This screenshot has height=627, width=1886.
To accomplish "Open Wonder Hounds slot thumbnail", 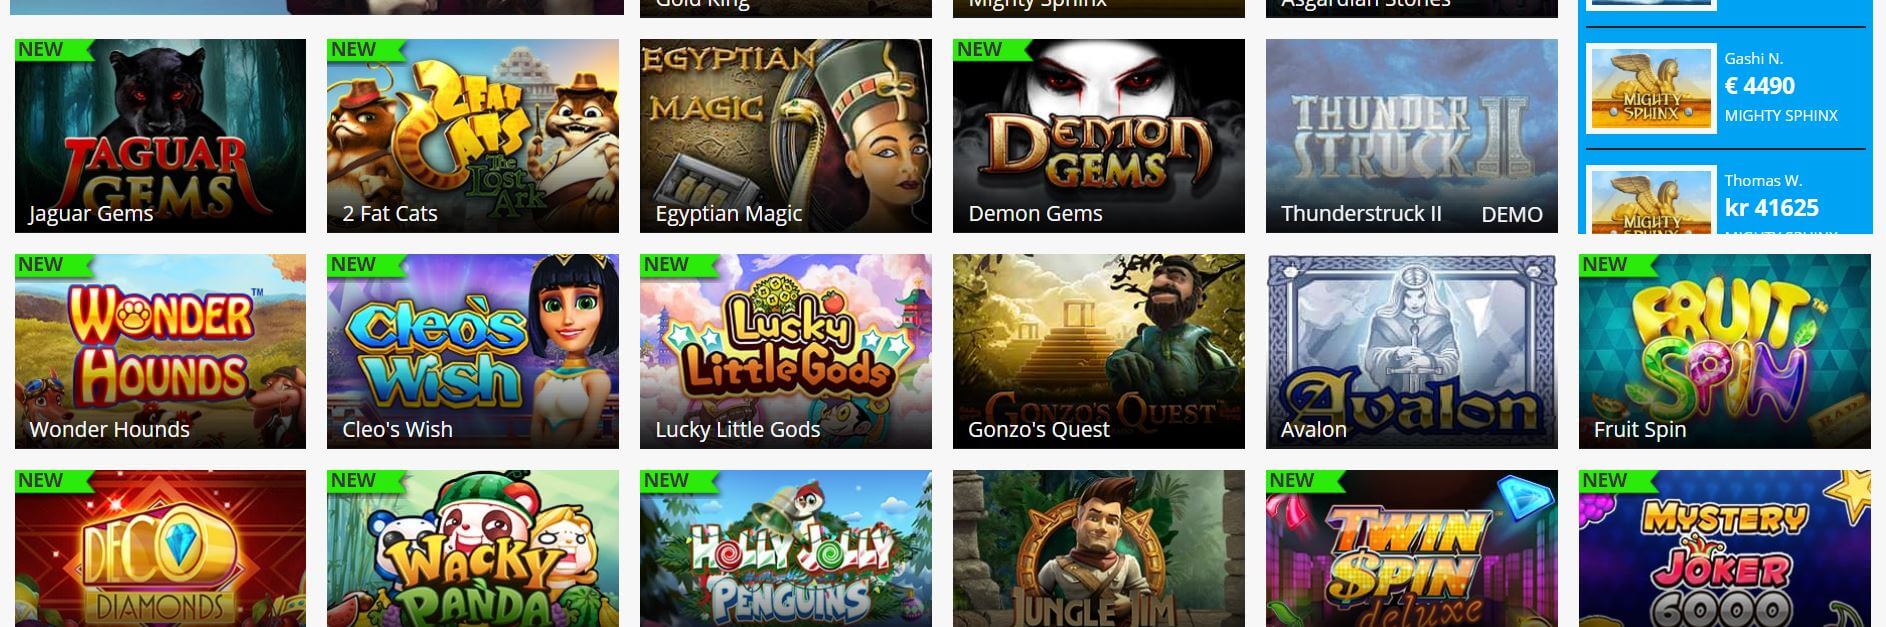I will tap(160, 351).
